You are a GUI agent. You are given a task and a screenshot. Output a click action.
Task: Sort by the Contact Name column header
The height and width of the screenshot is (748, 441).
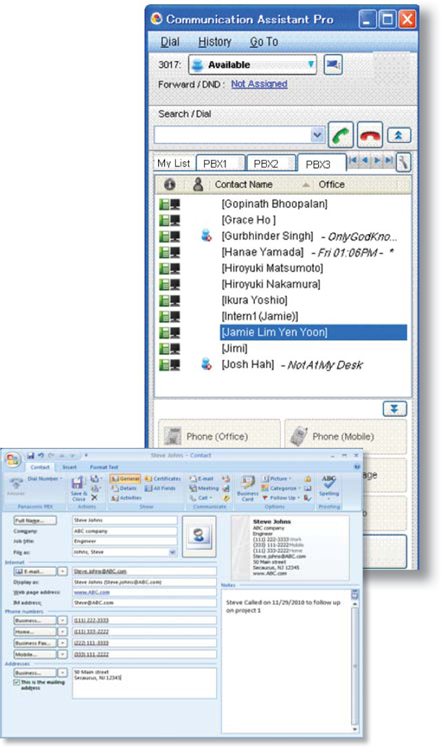243,185
